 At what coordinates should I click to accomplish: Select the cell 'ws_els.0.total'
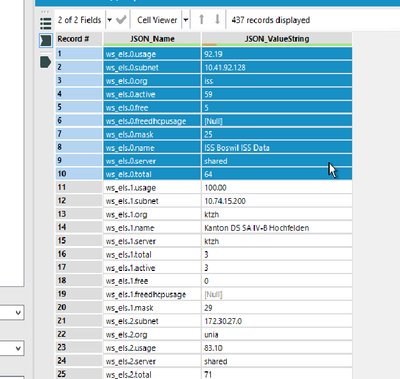pyautogui.click(x=152, y=174)
